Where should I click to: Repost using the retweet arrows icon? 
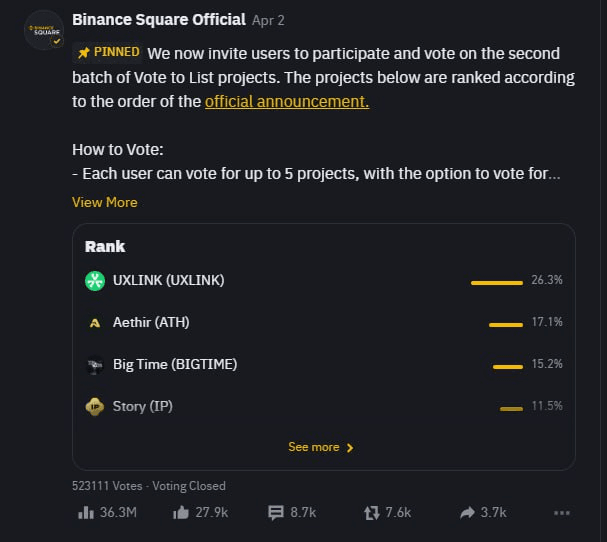[x=371, y=513]
